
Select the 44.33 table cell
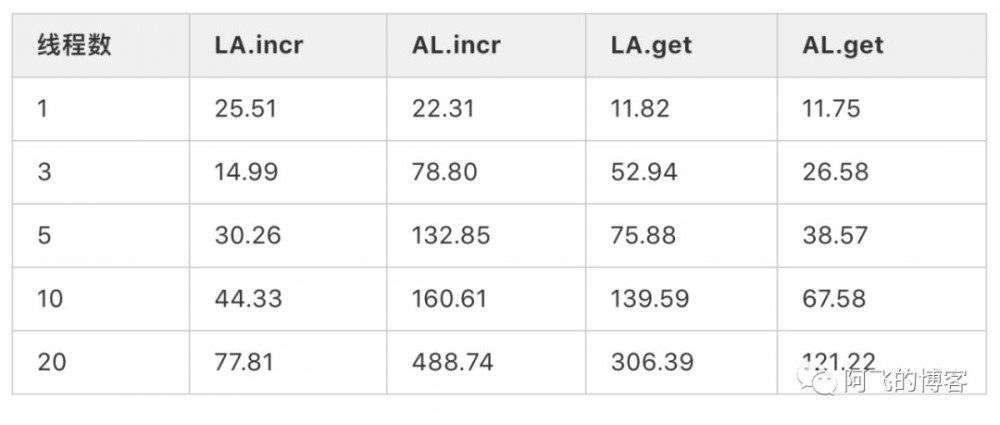(x=248, y=298)
